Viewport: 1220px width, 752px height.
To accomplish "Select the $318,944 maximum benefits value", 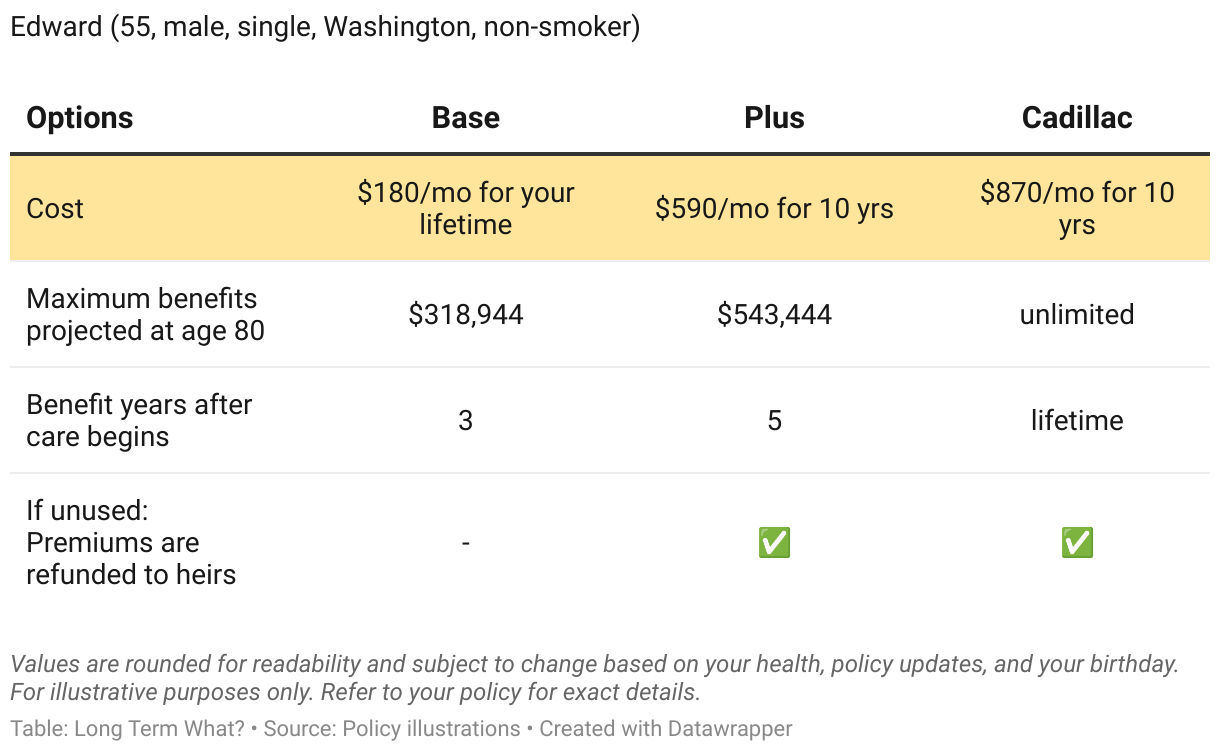I will (x=465, y=315).
